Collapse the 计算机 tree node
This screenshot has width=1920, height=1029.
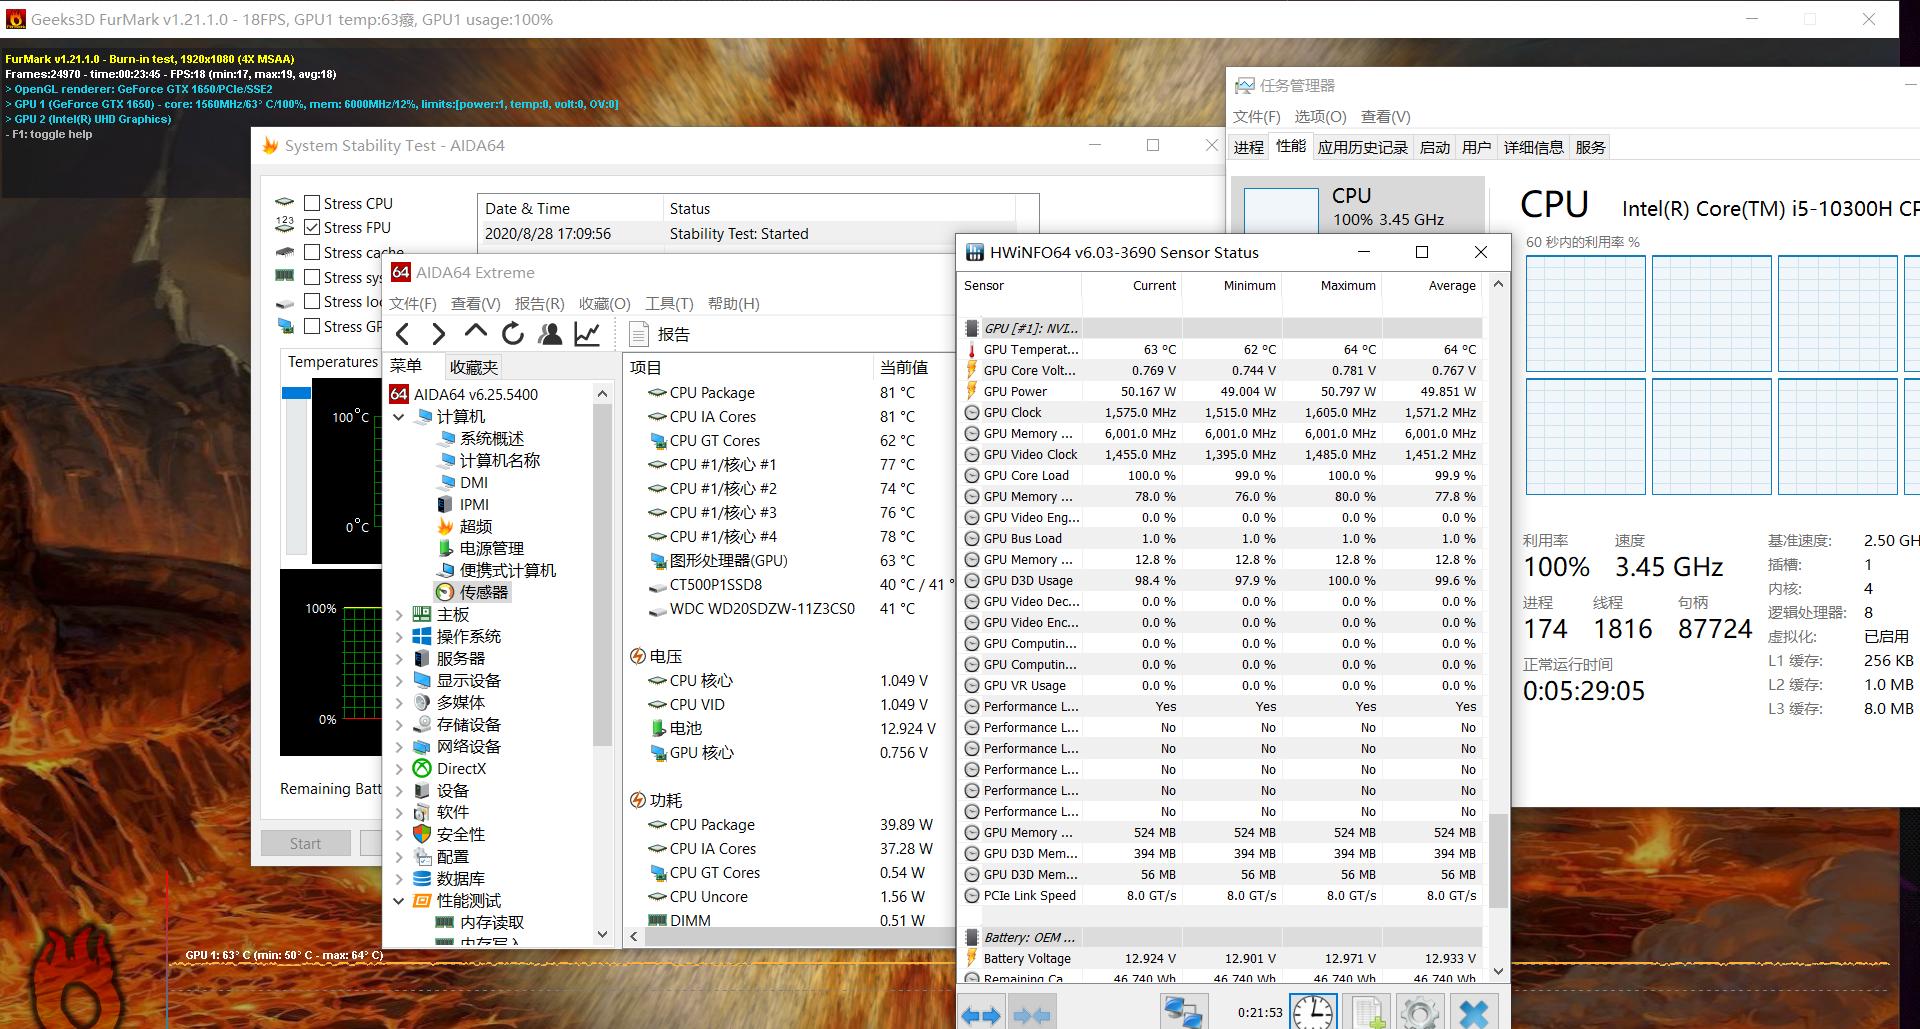coord(399,417)
